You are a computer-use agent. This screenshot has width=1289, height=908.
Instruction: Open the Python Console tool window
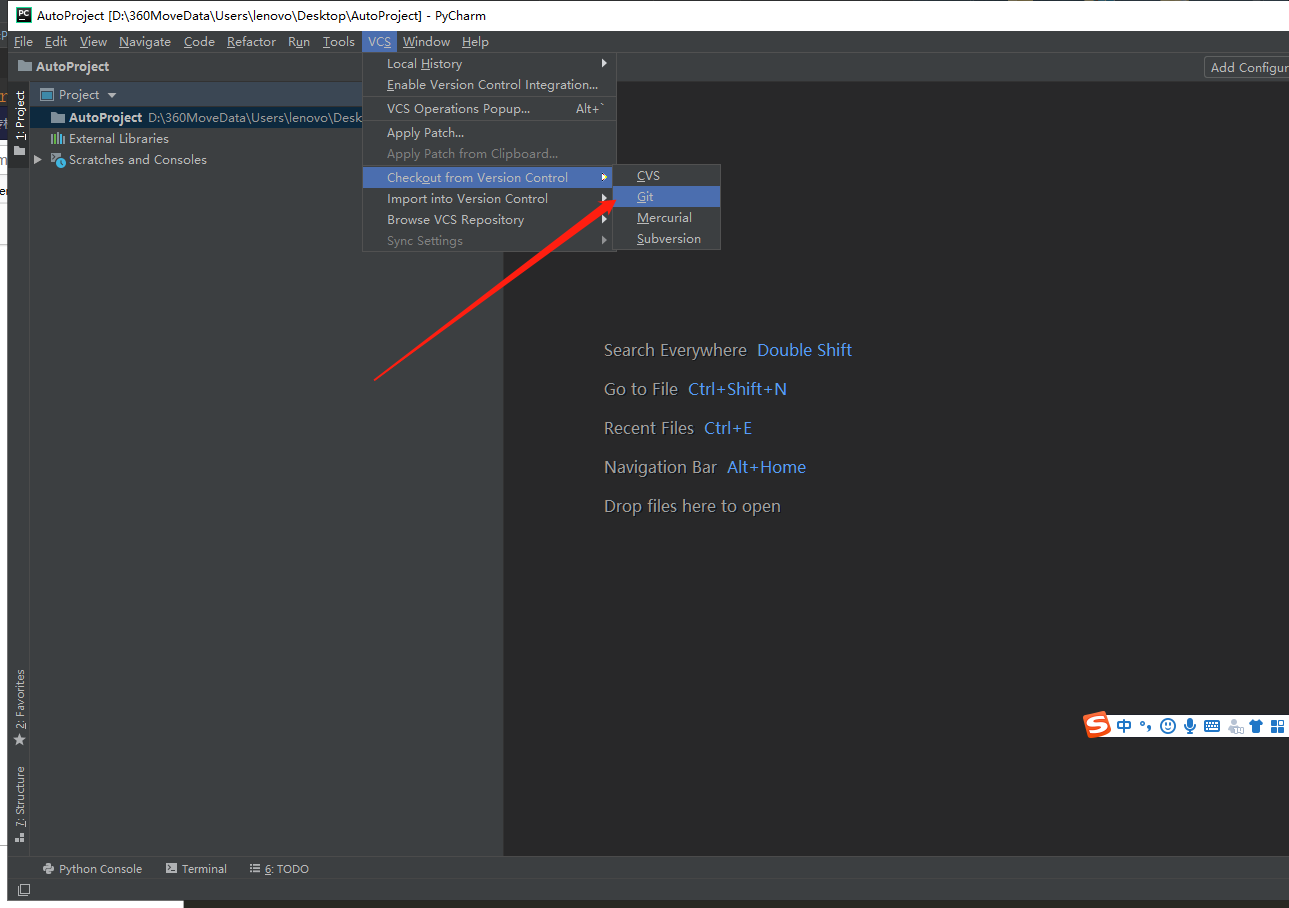coord(92,869)
